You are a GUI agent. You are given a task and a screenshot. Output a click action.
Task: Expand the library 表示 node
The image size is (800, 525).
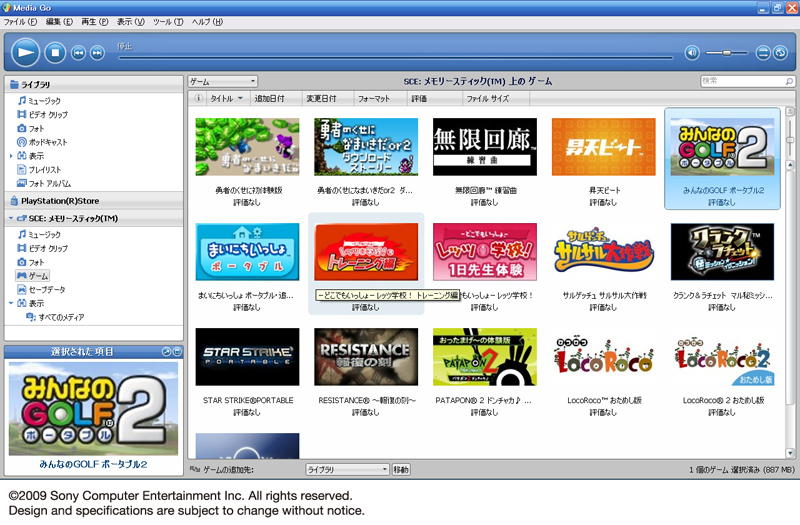point(11,156)
